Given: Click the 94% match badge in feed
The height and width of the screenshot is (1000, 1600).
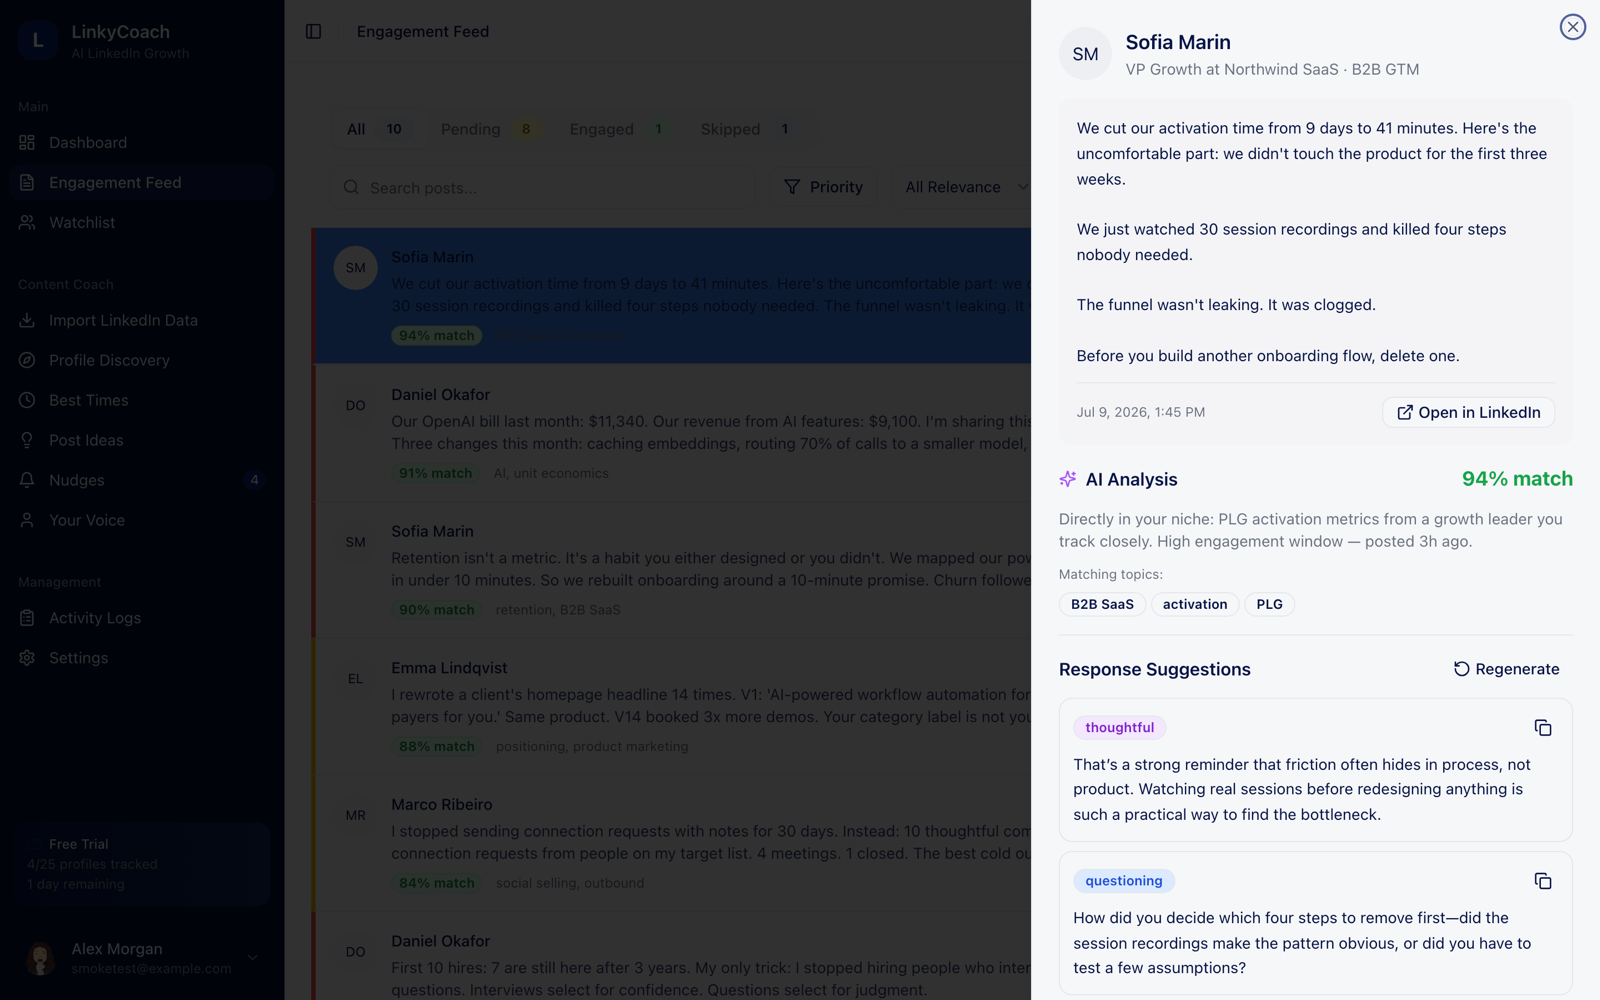Looking at the screenshot, I should click(x=437, y=336).
